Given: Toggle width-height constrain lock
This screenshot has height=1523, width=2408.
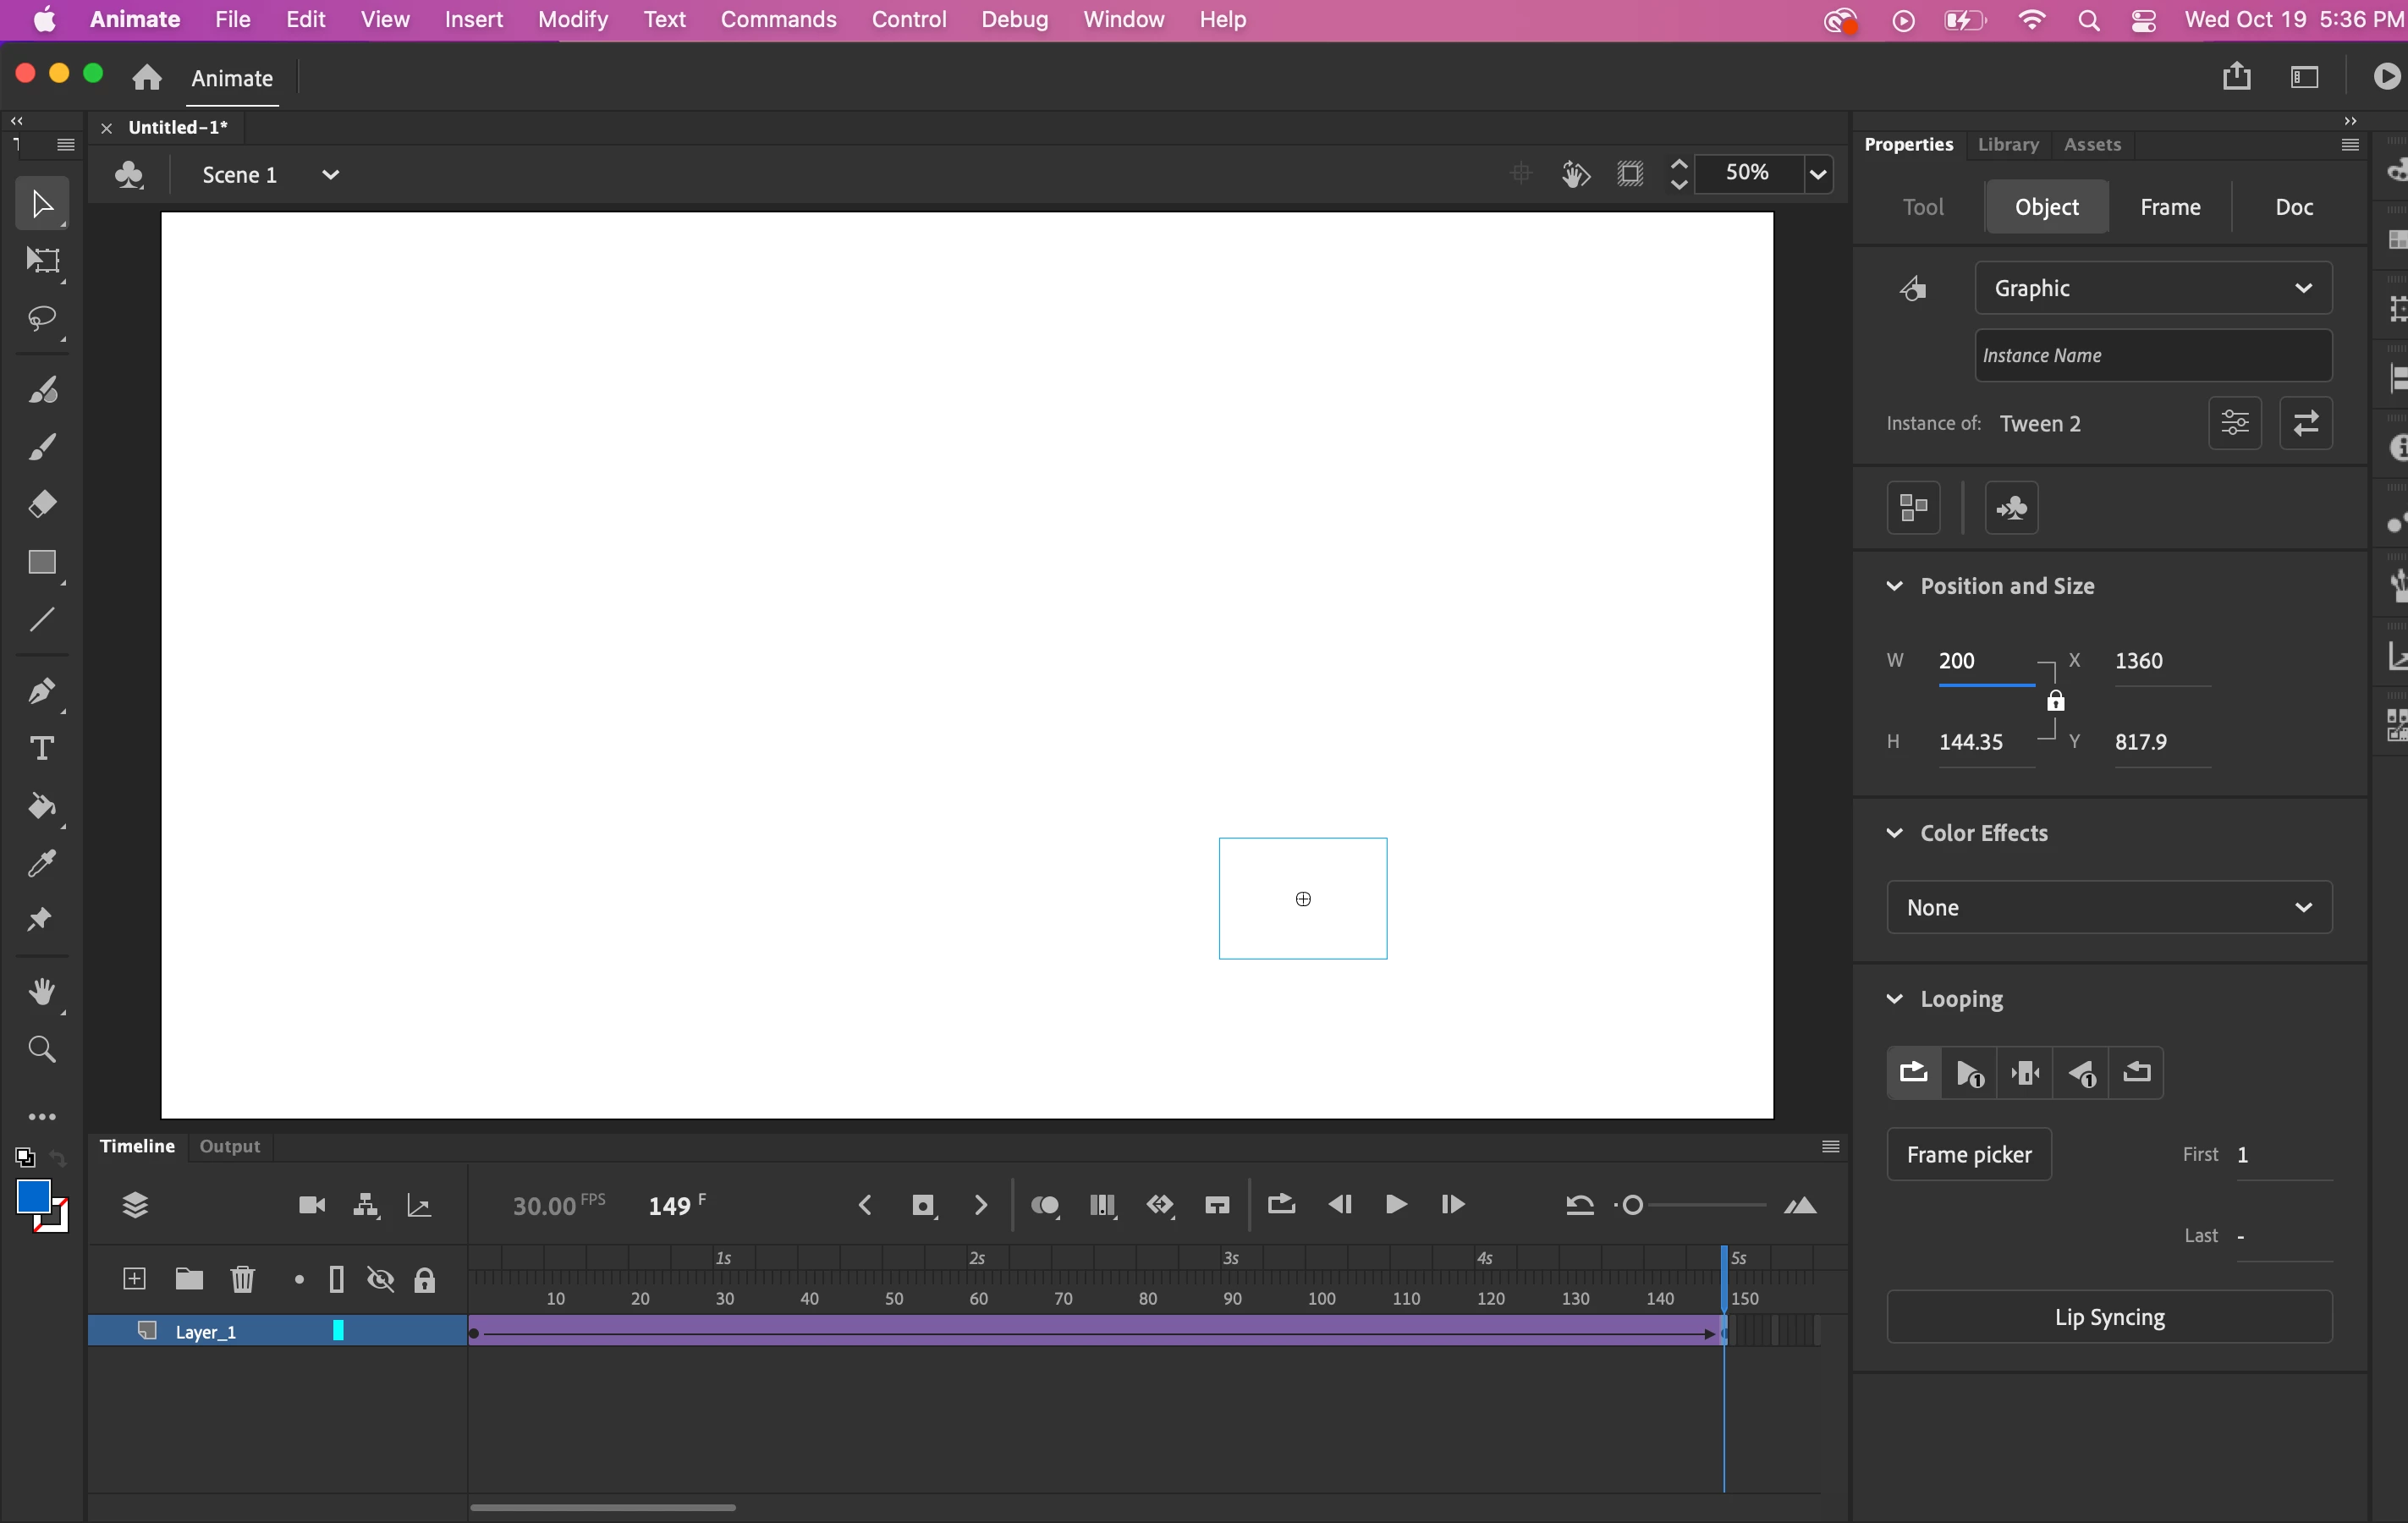Looking at the screenshot, I should 2055,701.
